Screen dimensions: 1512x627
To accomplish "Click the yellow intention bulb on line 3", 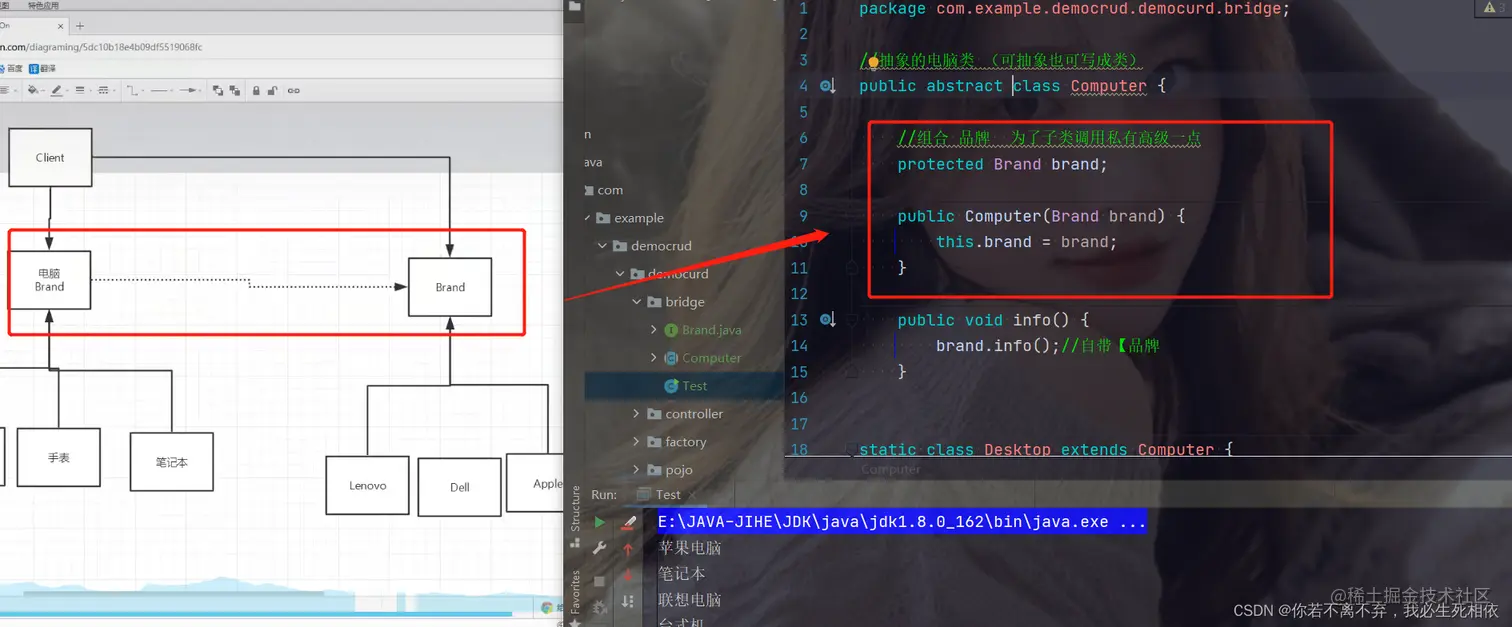I will [x=873, y=61].
